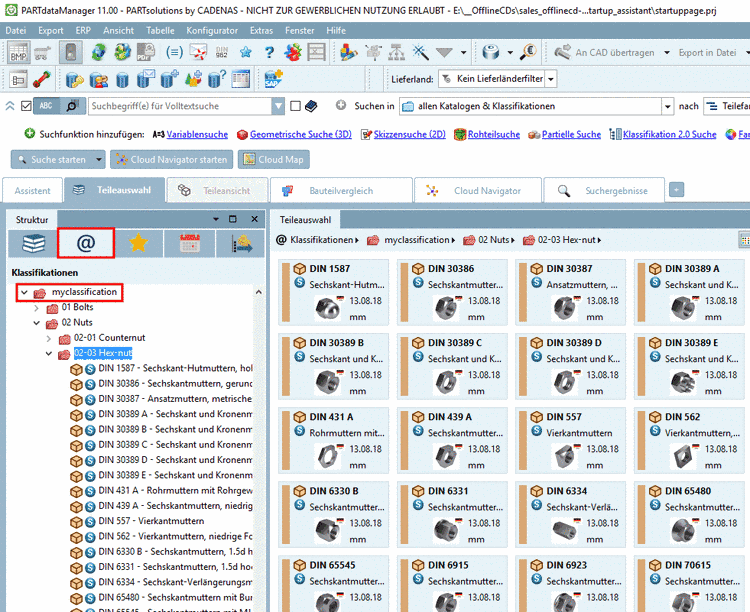This screenshot has height=612, width=750.
Task: Toggle the ABC full-text search mode
Action: click(46, 106)
